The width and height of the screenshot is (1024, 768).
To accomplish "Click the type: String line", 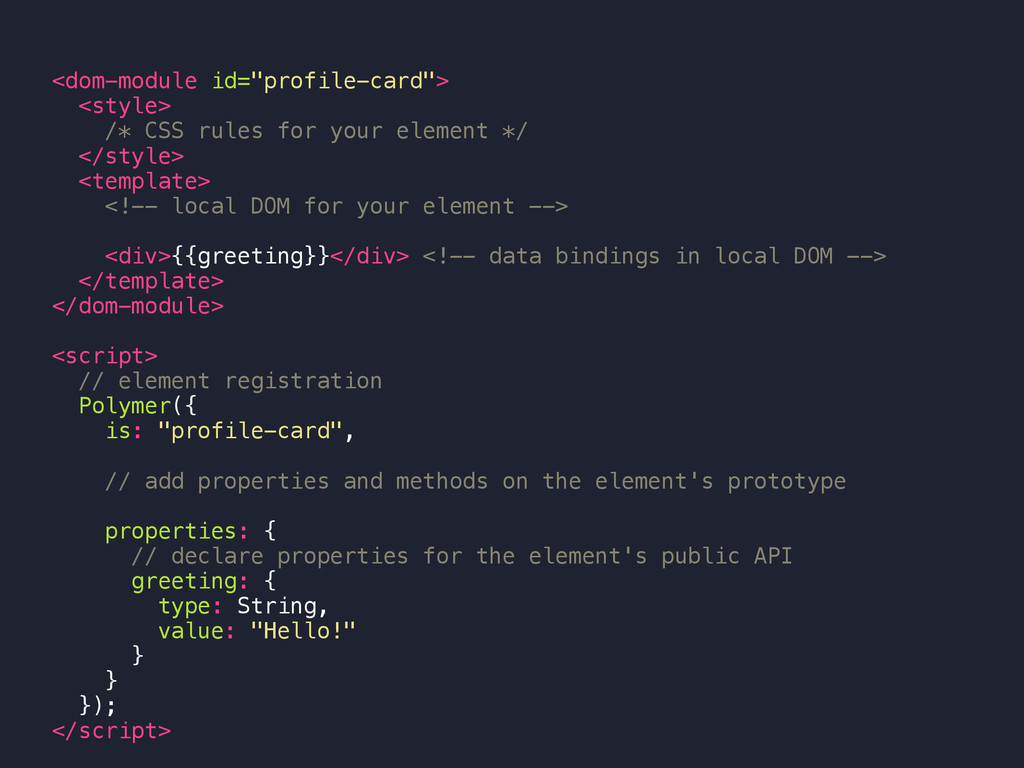I will pos(242,606).
